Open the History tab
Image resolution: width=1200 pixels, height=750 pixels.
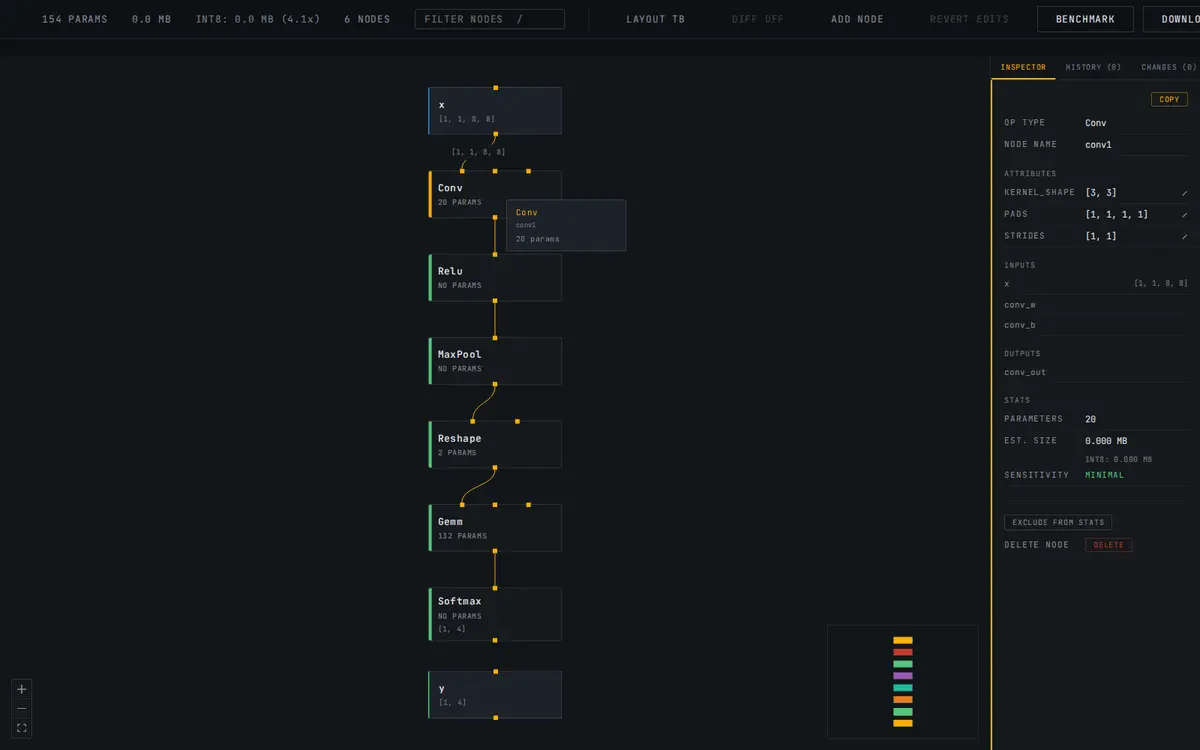coord(1093,67)
